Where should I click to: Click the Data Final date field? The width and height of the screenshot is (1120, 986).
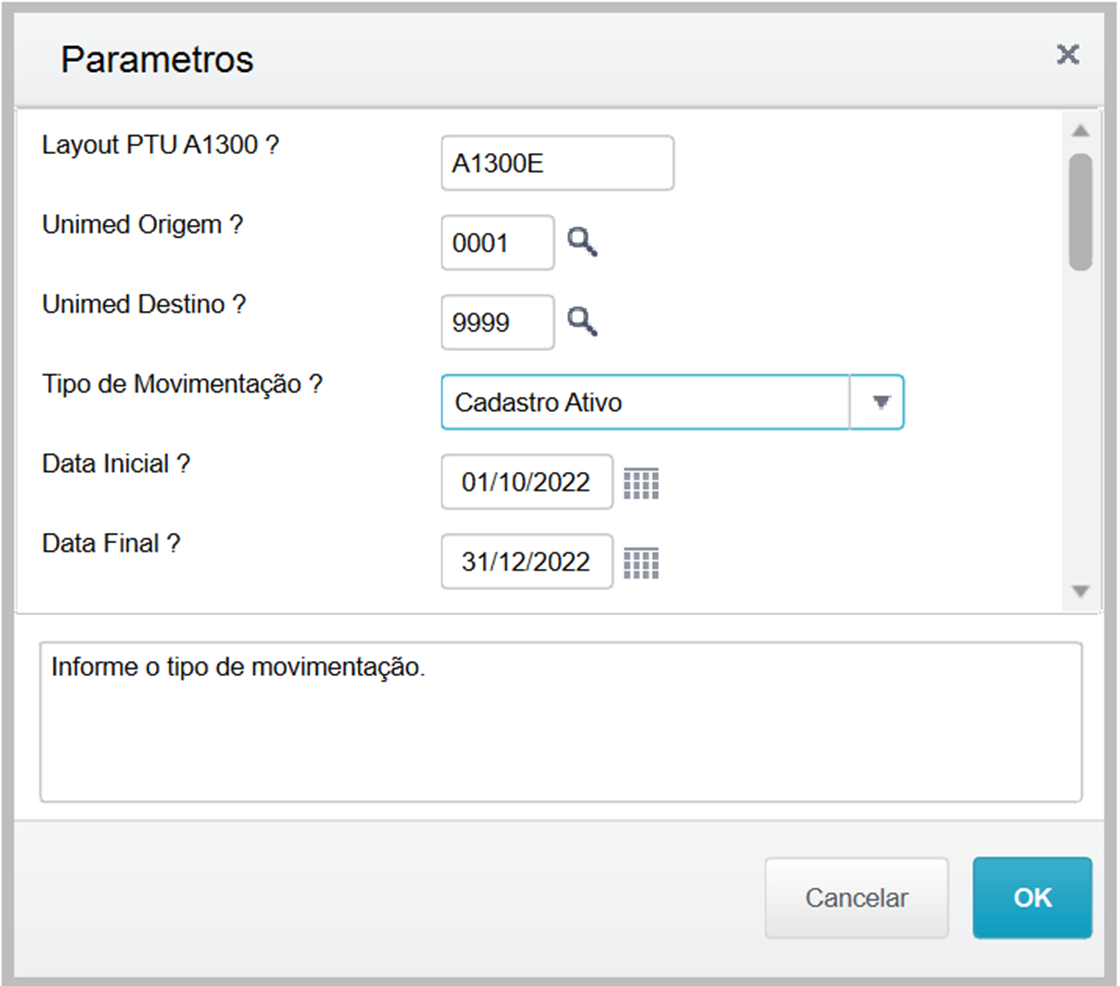click(526, 562)
